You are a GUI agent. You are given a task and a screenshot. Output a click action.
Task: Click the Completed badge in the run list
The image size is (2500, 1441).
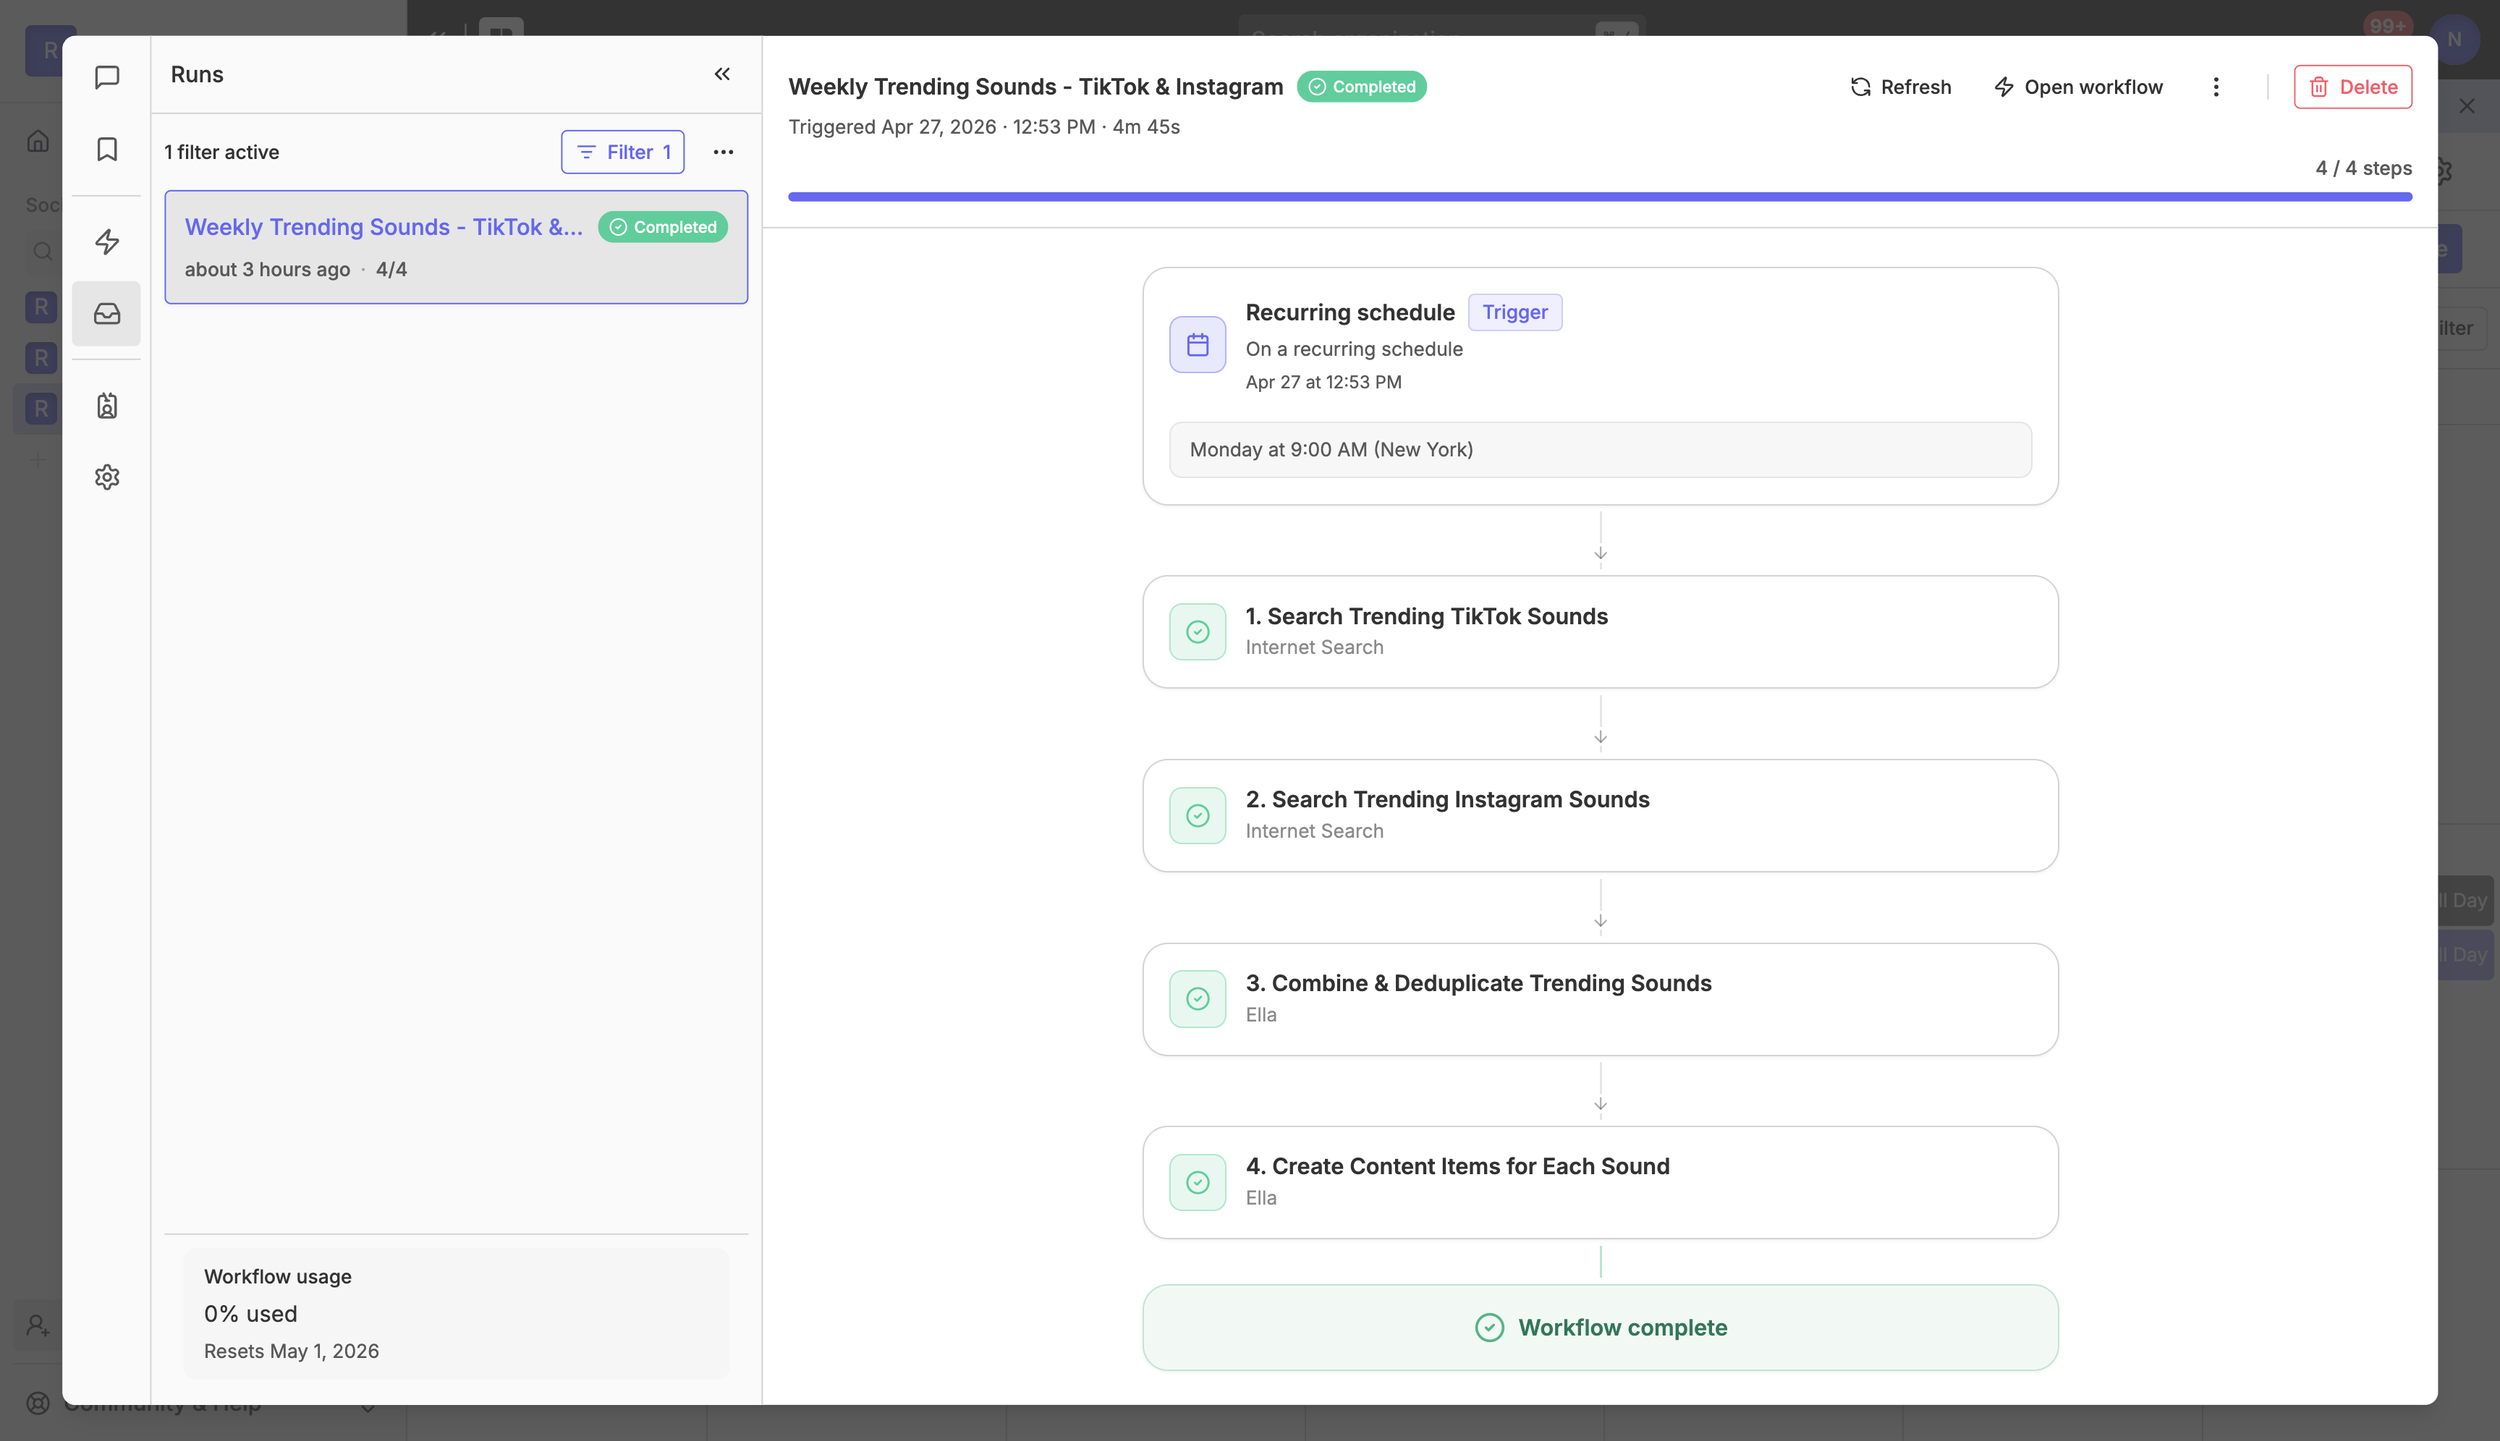pyautogui.click(x=663, y=227)
